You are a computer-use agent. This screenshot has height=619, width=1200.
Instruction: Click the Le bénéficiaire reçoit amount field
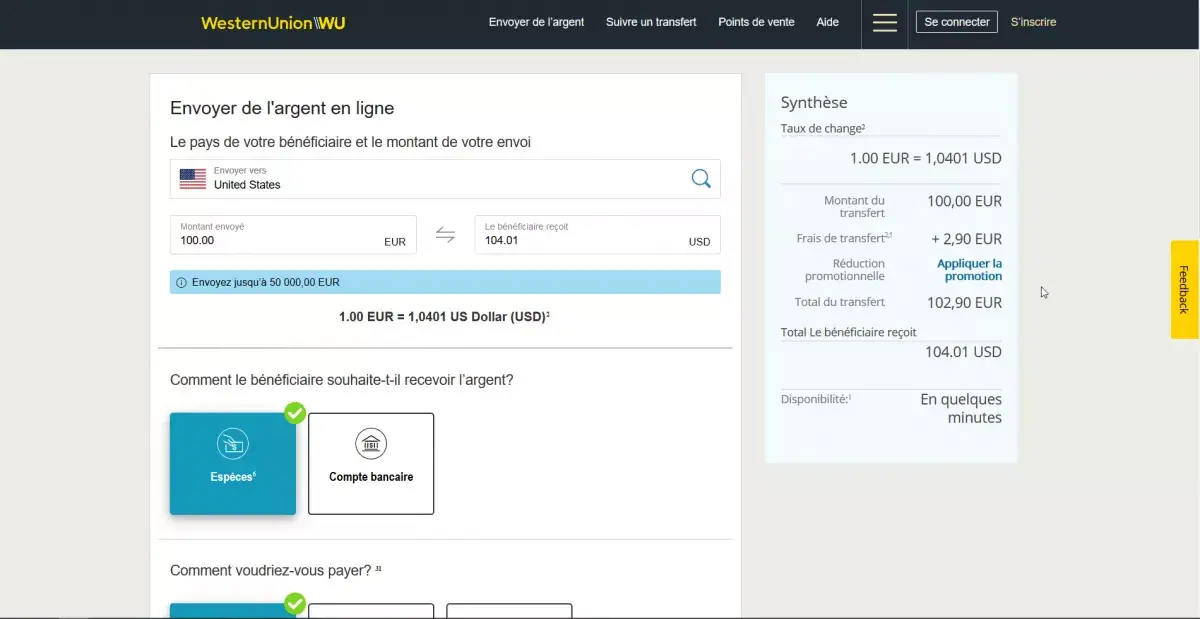[x=597, y=235]
